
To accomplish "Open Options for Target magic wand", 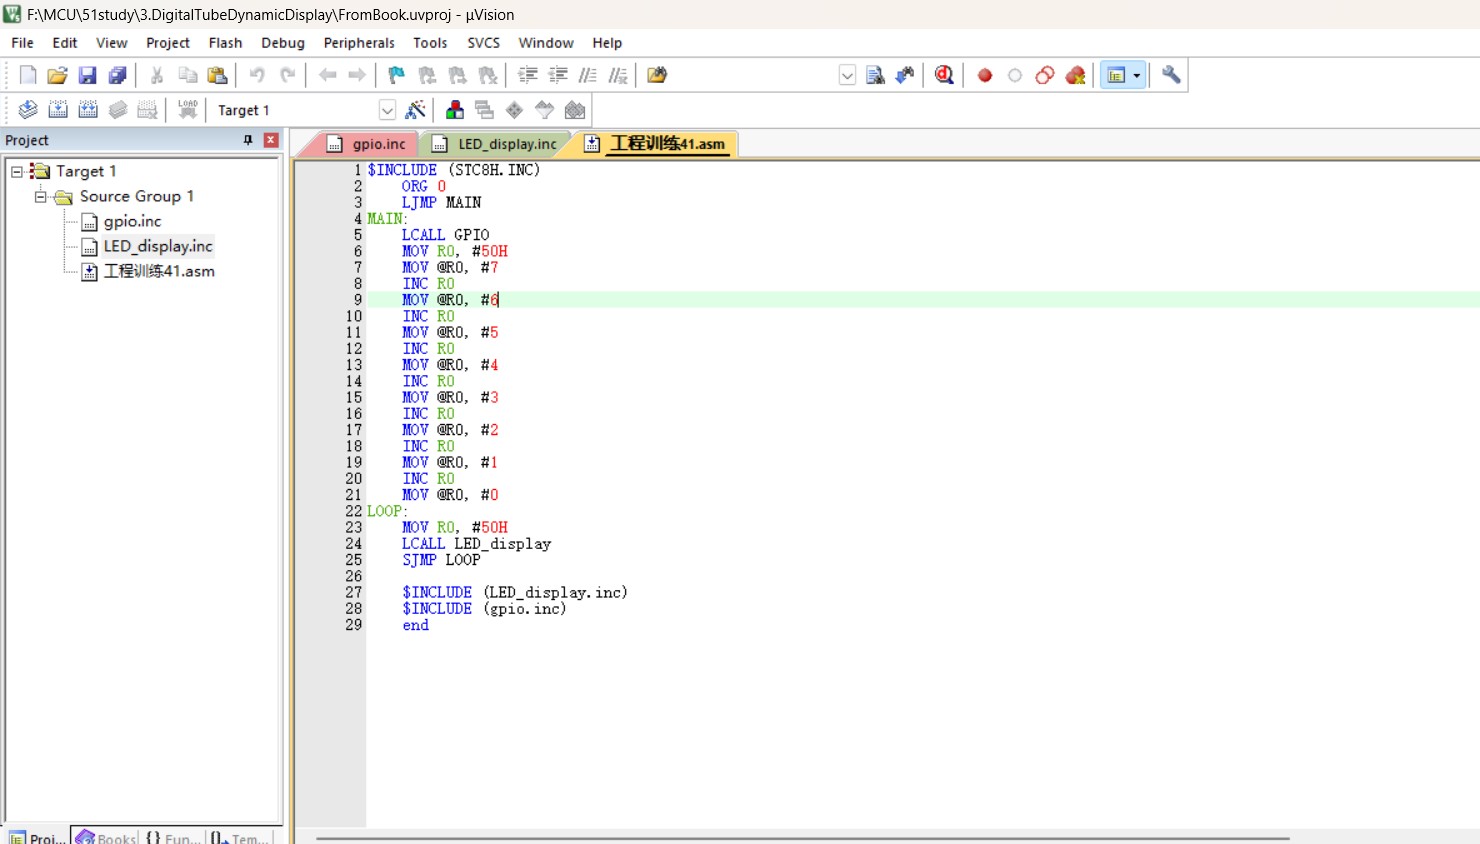I will (415, 110).
